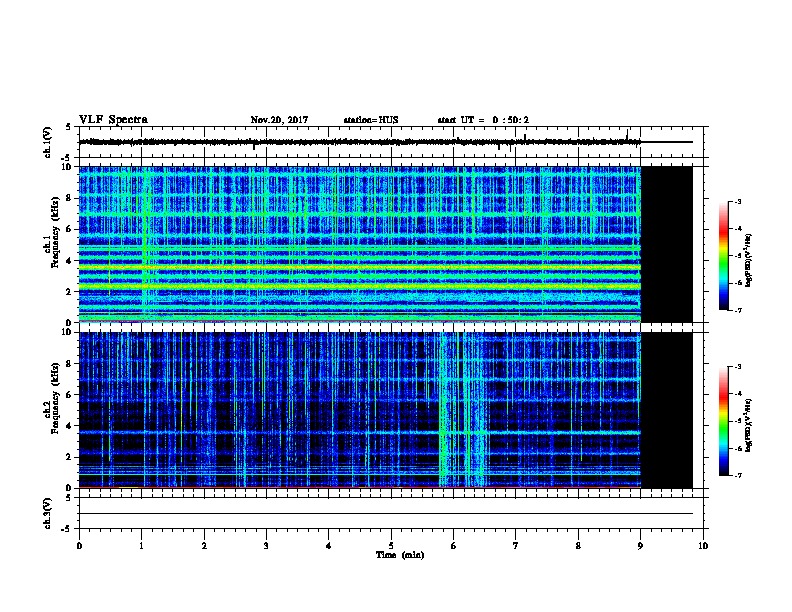Click the 'station=HUS' label
792x612 pixels.
point(371,120)
